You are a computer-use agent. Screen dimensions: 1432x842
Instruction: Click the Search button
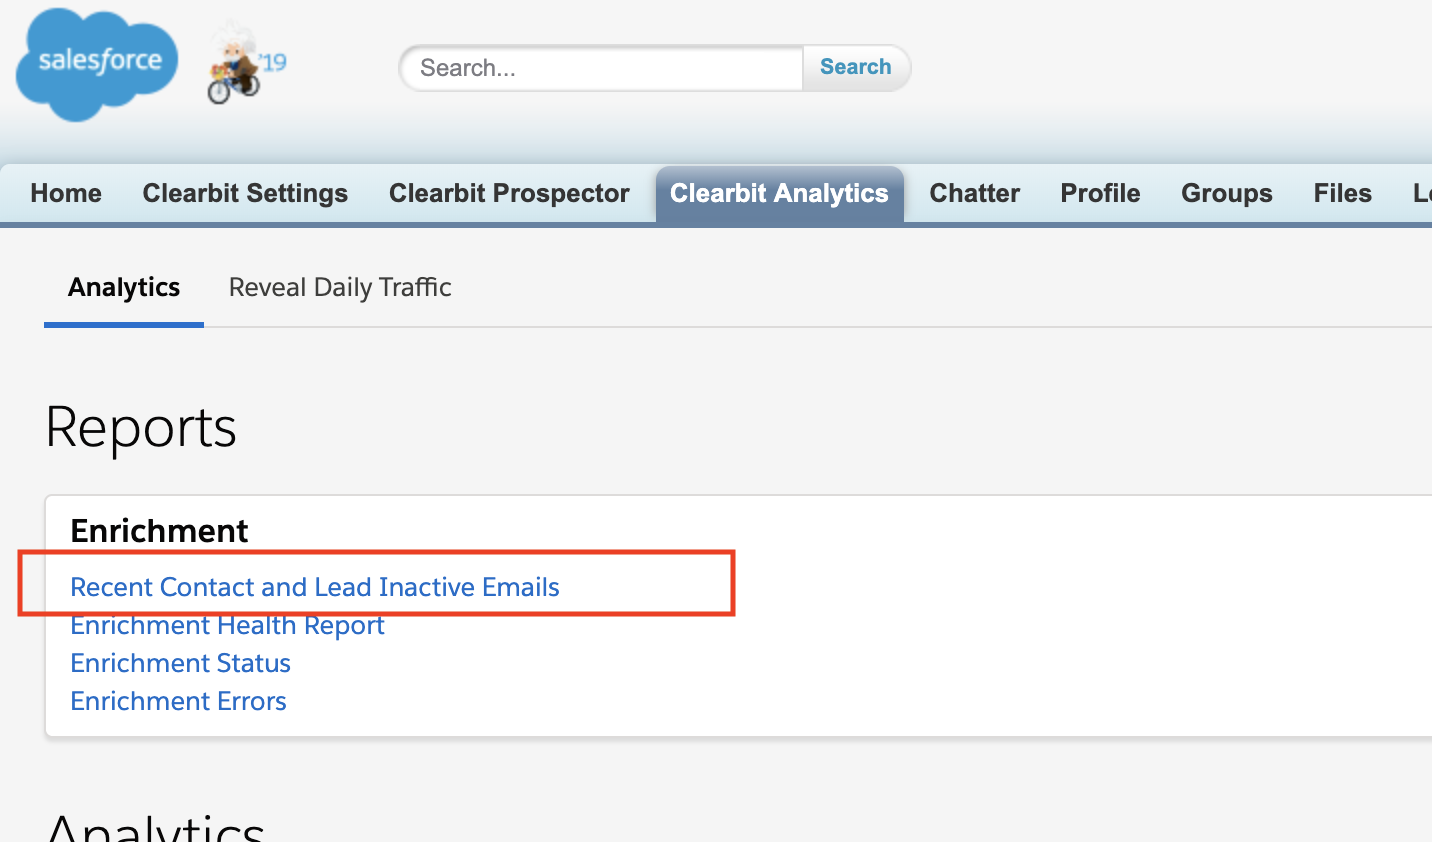point(856,67)
